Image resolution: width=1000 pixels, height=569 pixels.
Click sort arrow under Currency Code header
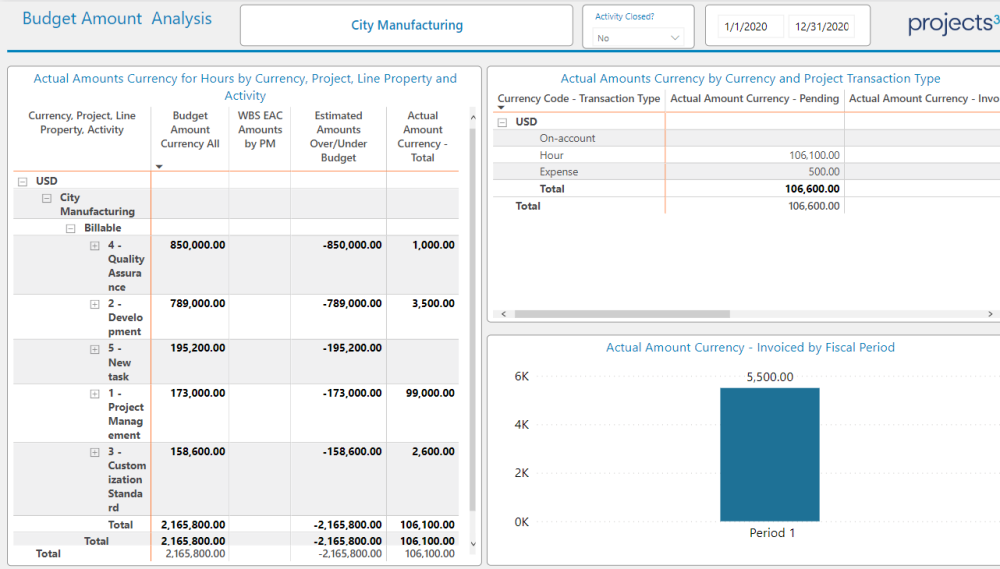pyautogui.click(x=501, y=108)
